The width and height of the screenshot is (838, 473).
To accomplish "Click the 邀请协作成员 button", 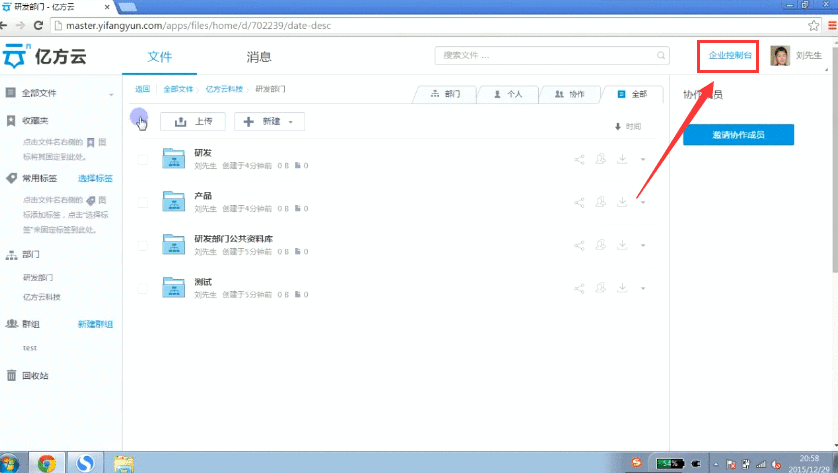I will [738, 135].
